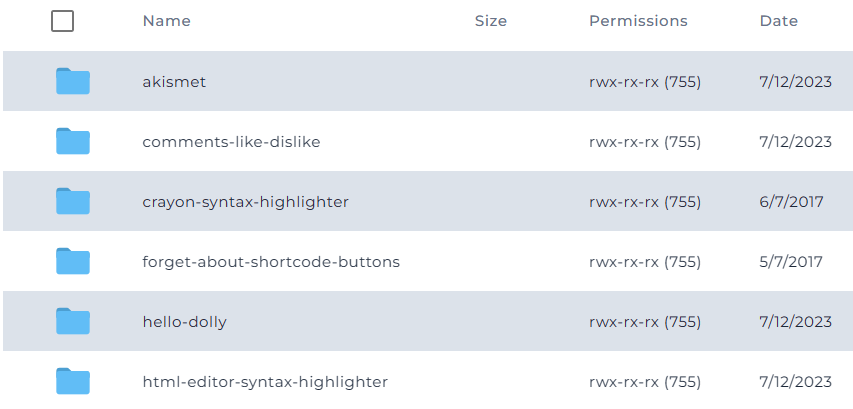Toggle the select-all checkbox in header
Screen dimensions: 853x409
[62, 21]
